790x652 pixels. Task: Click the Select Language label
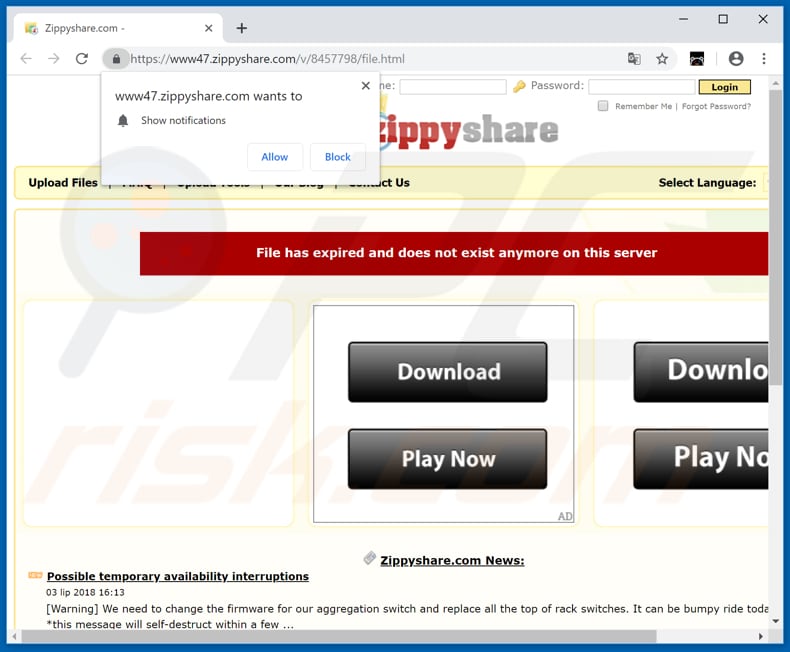tap(707, 182)
